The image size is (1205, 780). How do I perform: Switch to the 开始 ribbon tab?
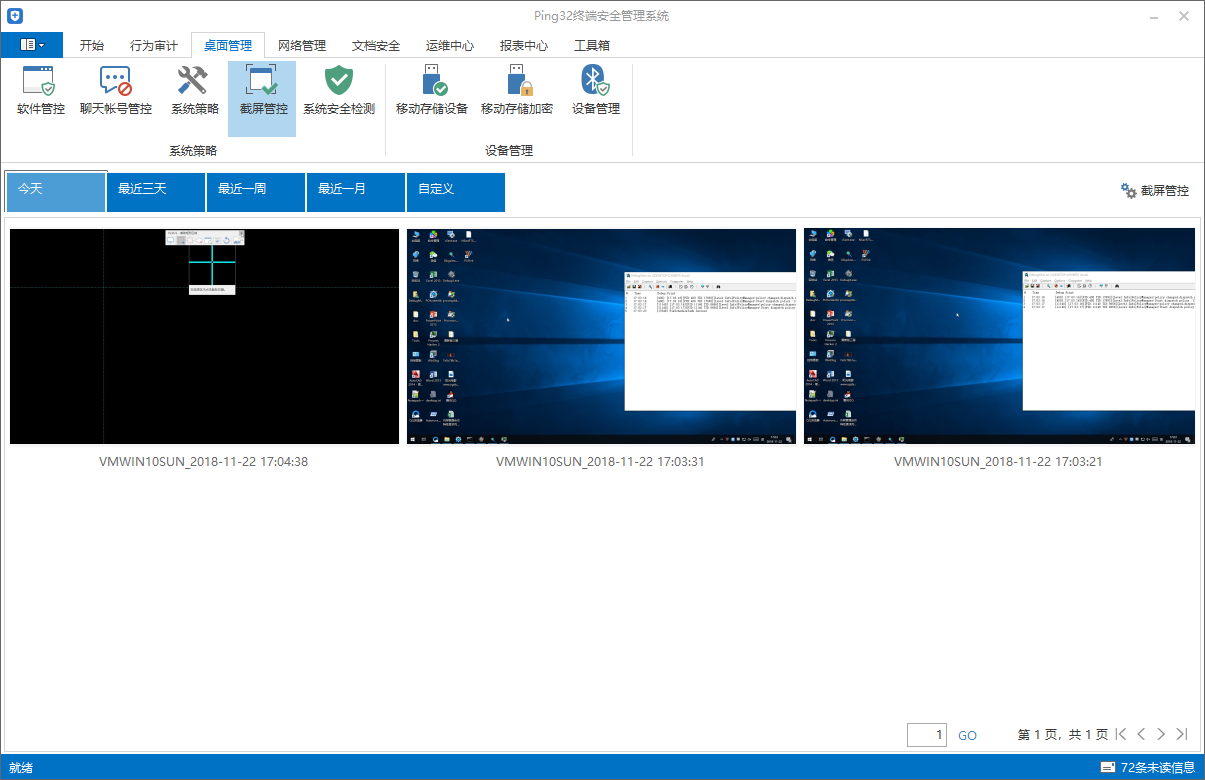(92, 45)
